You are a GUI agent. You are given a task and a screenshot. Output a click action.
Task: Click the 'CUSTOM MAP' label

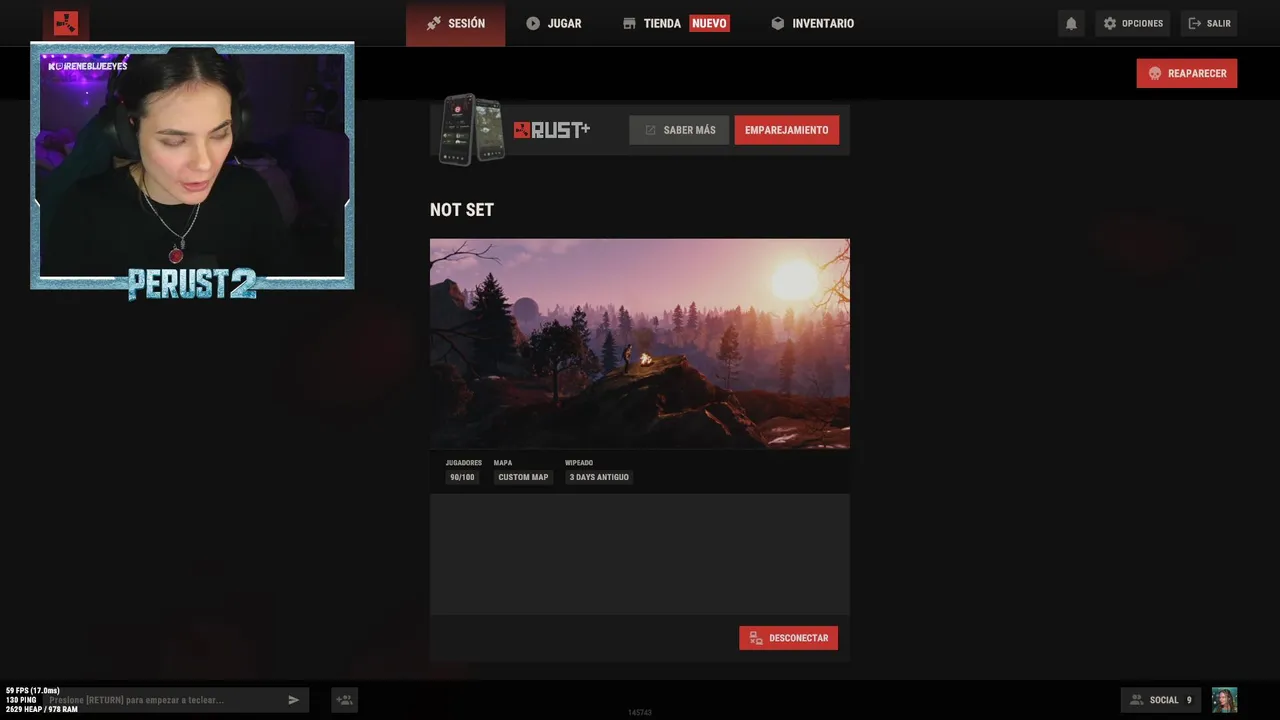(523, 477)
